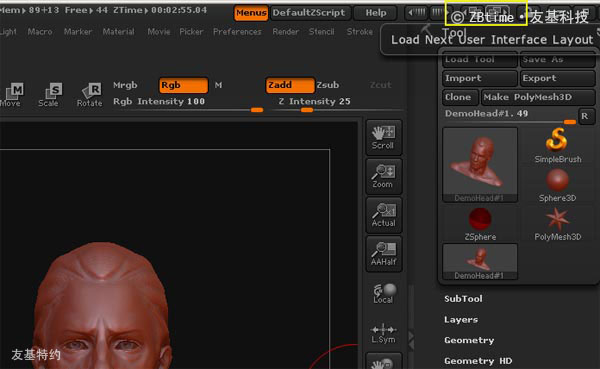Select the Rotate tool
This screenshot has width=600, height=369.
(90, 95)
